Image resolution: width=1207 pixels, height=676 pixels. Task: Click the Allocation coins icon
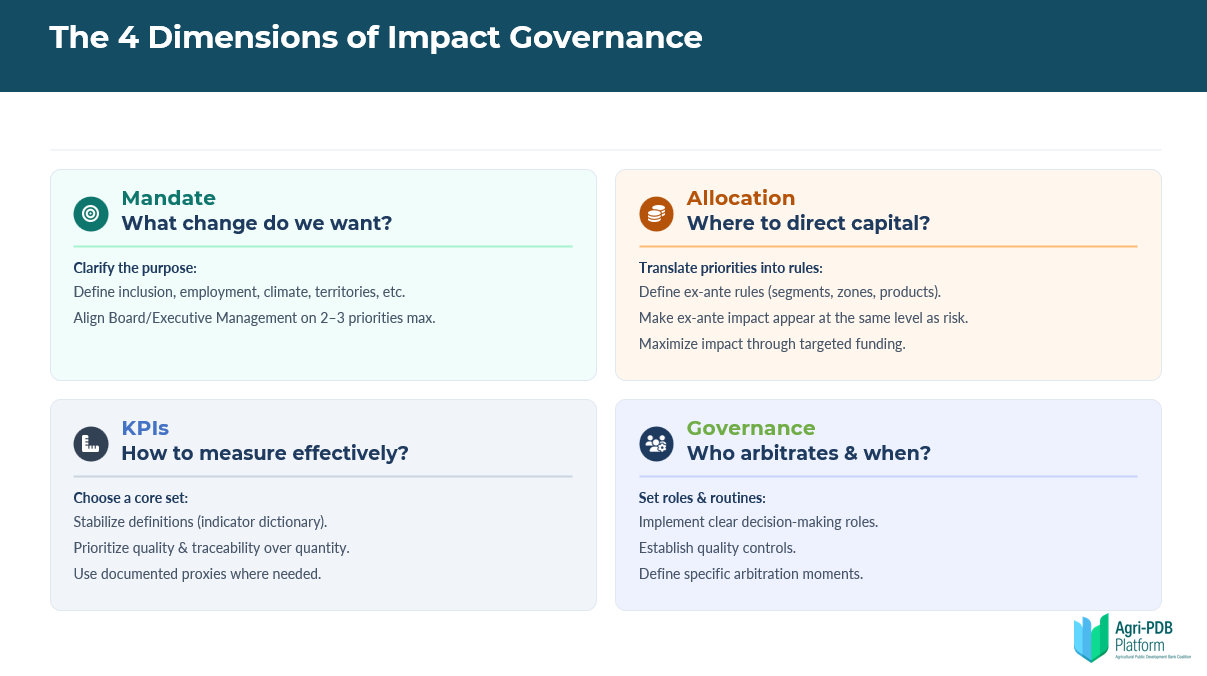(x=656, y=213)
